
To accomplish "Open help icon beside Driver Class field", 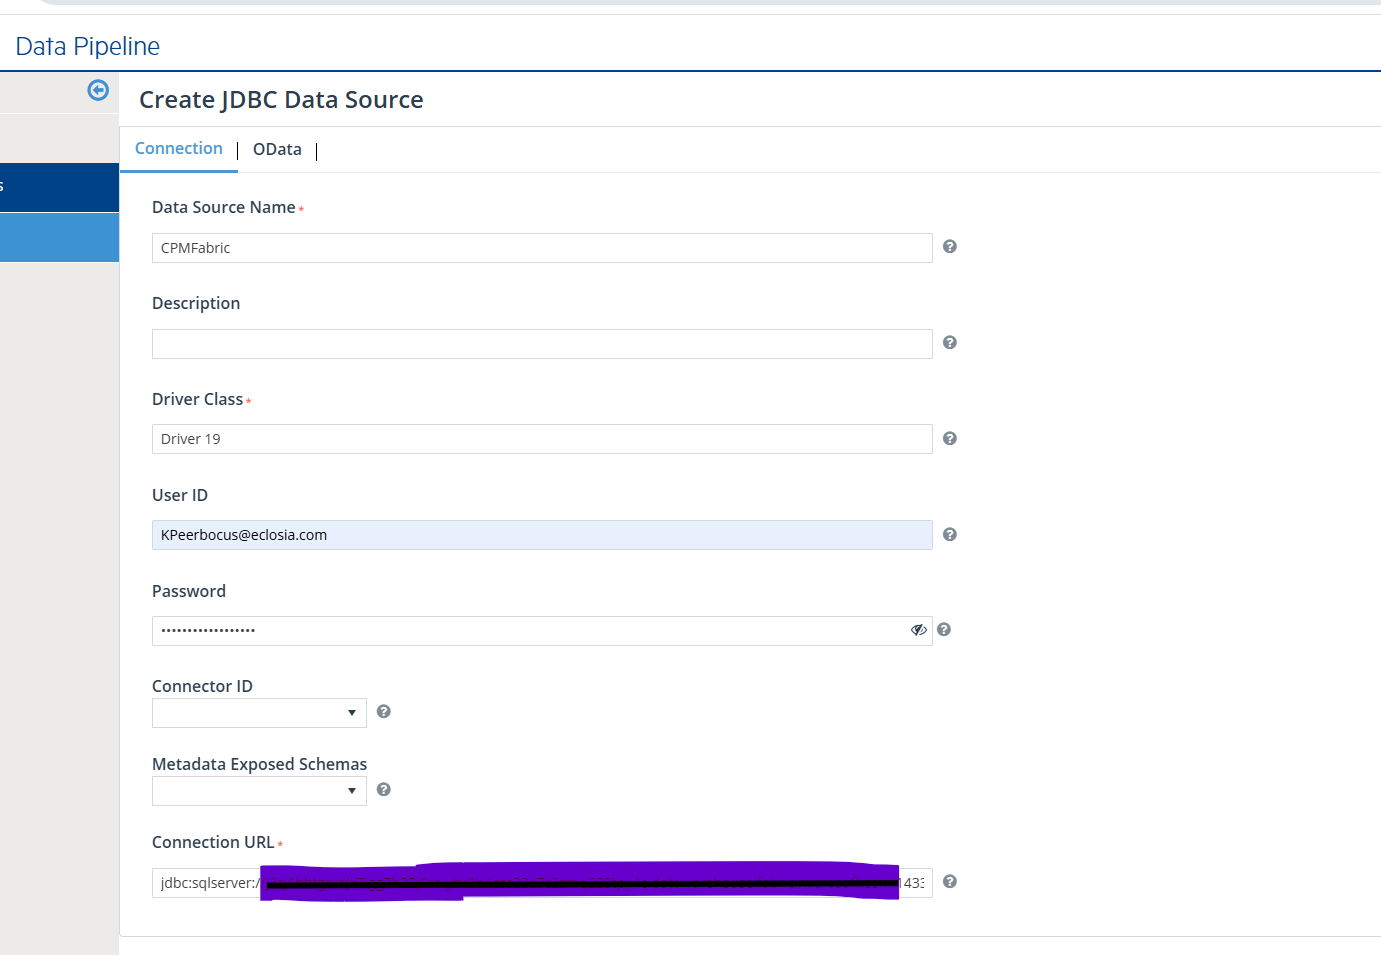I will click(x=950, y=439).
